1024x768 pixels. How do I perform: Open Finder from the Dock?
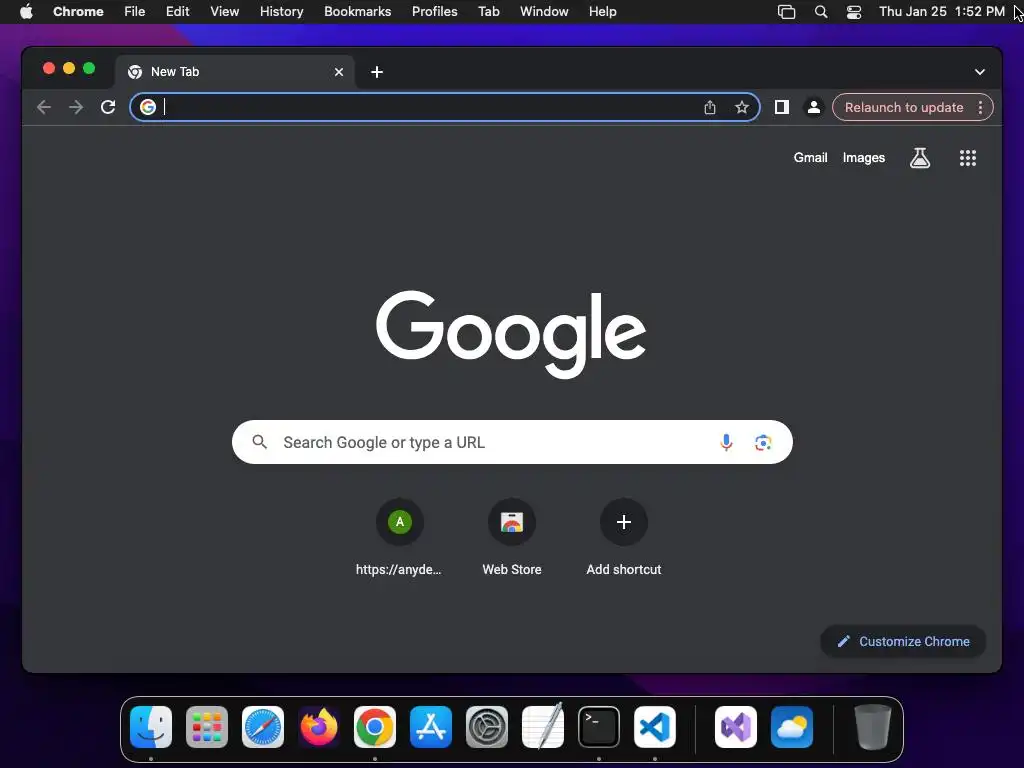(x=151, y=727)
